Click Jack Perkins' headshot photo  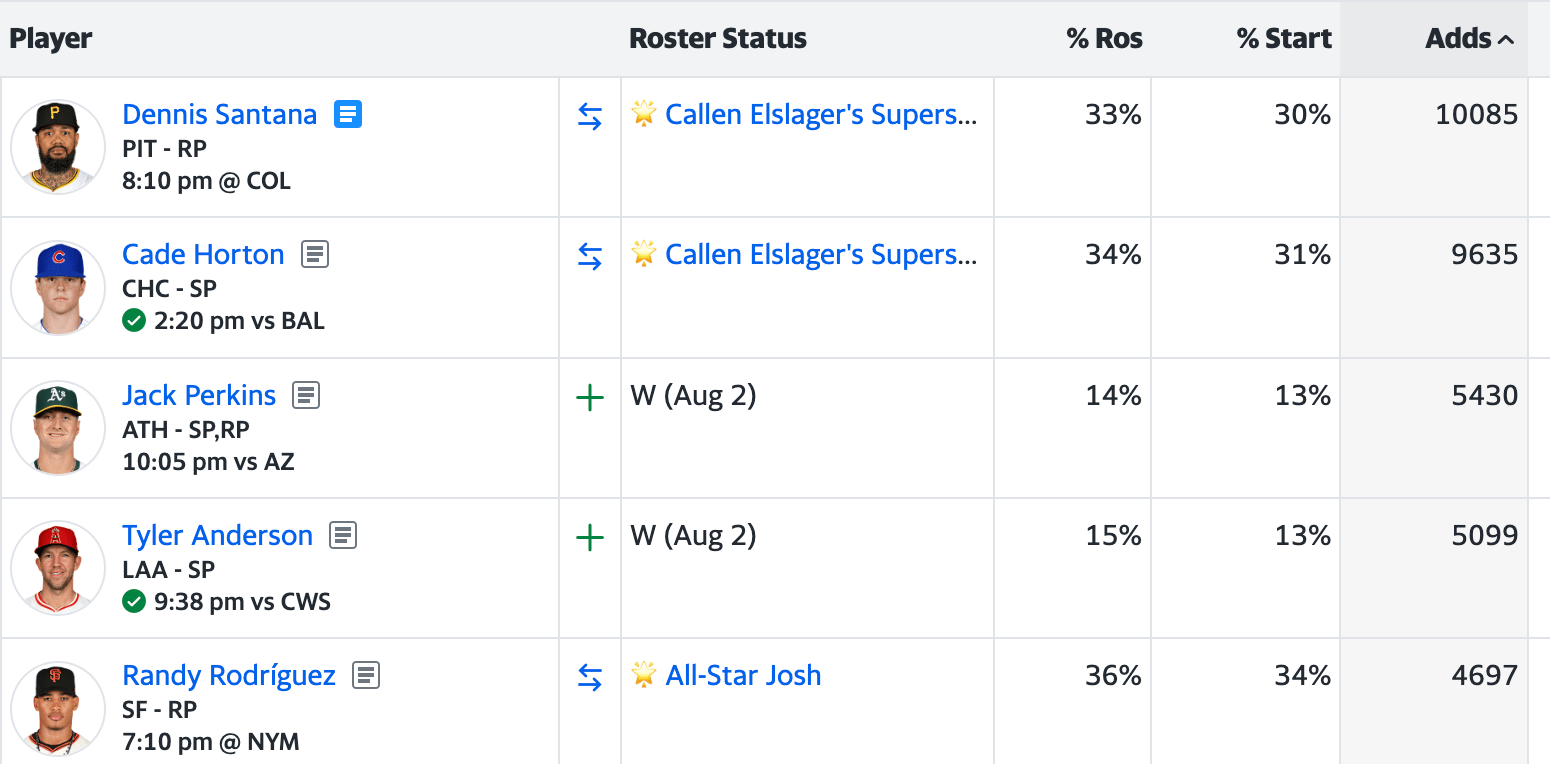coord(58,427)
